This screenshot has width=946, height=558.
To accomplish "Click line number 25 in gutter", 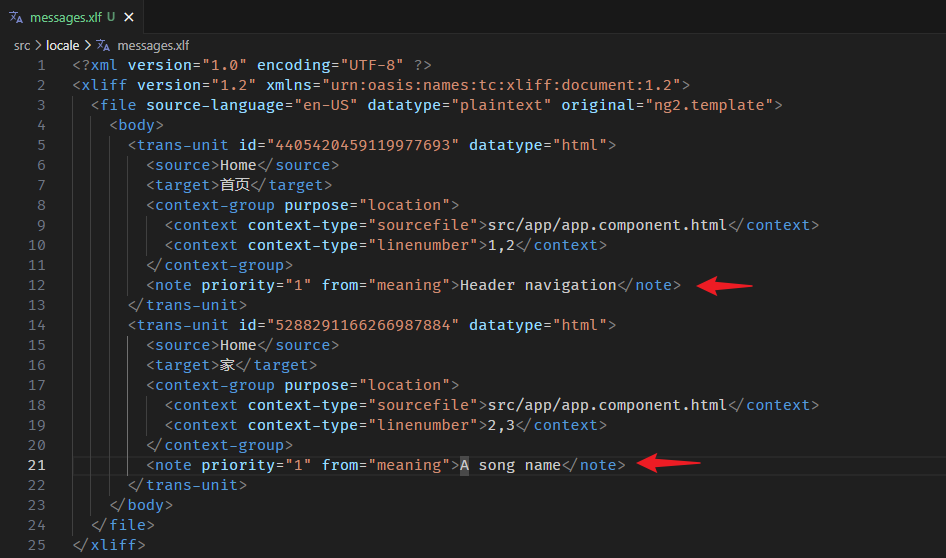I will [37, 545].
